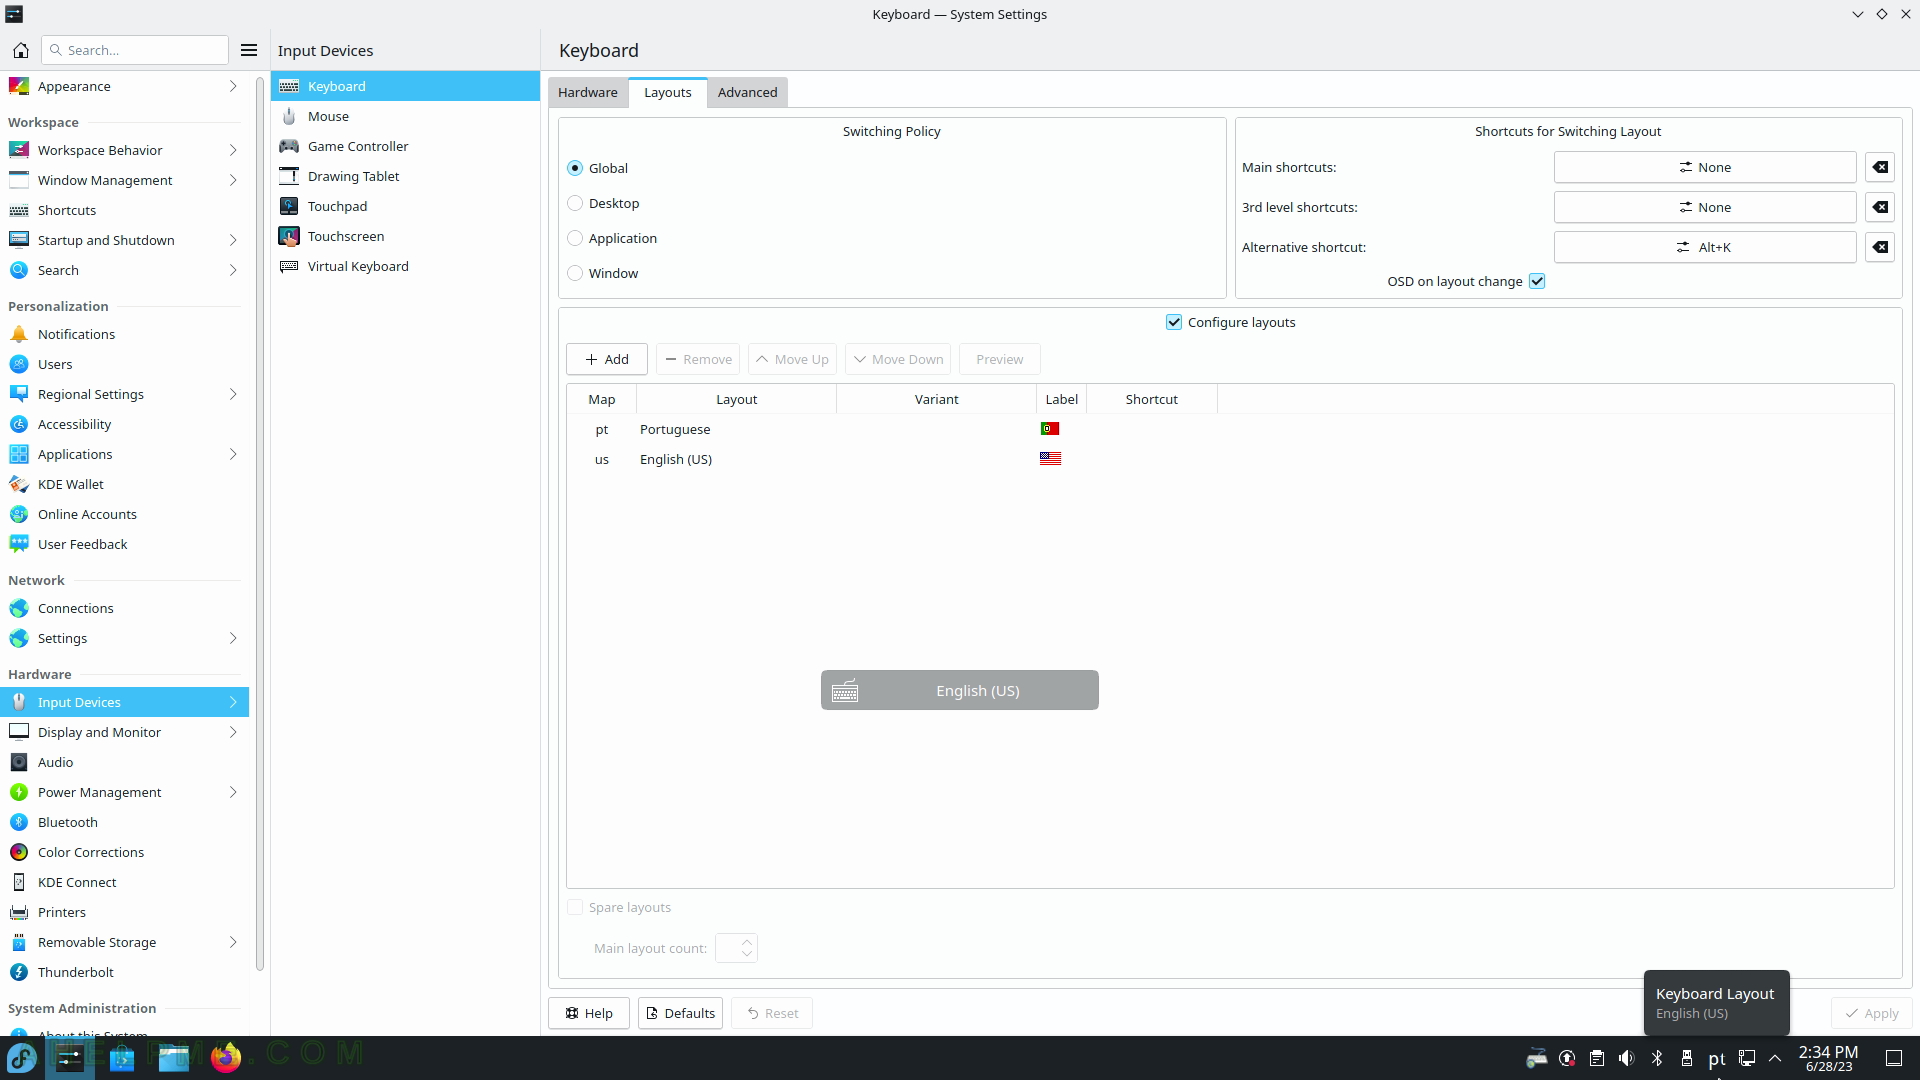This screenshot has width=1920, height=1080.
Task: Open Color Corrections settings
Action: coord(124,852)
